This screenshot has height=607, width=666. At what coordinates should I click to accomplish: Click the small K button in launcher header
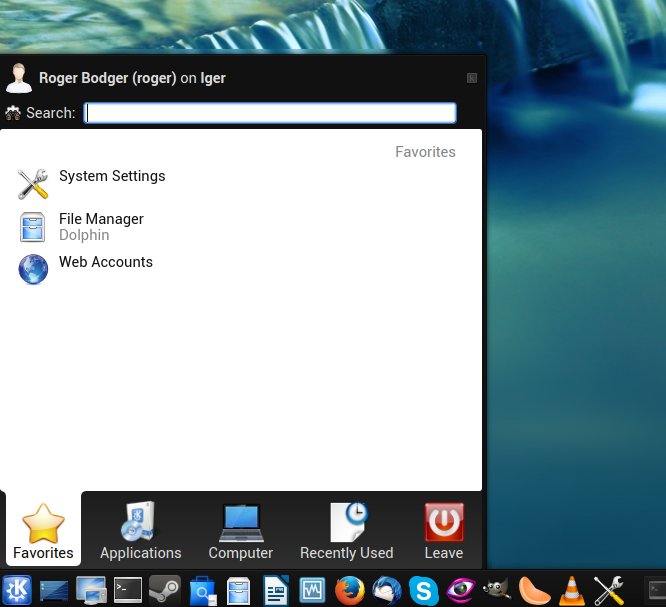472,78
